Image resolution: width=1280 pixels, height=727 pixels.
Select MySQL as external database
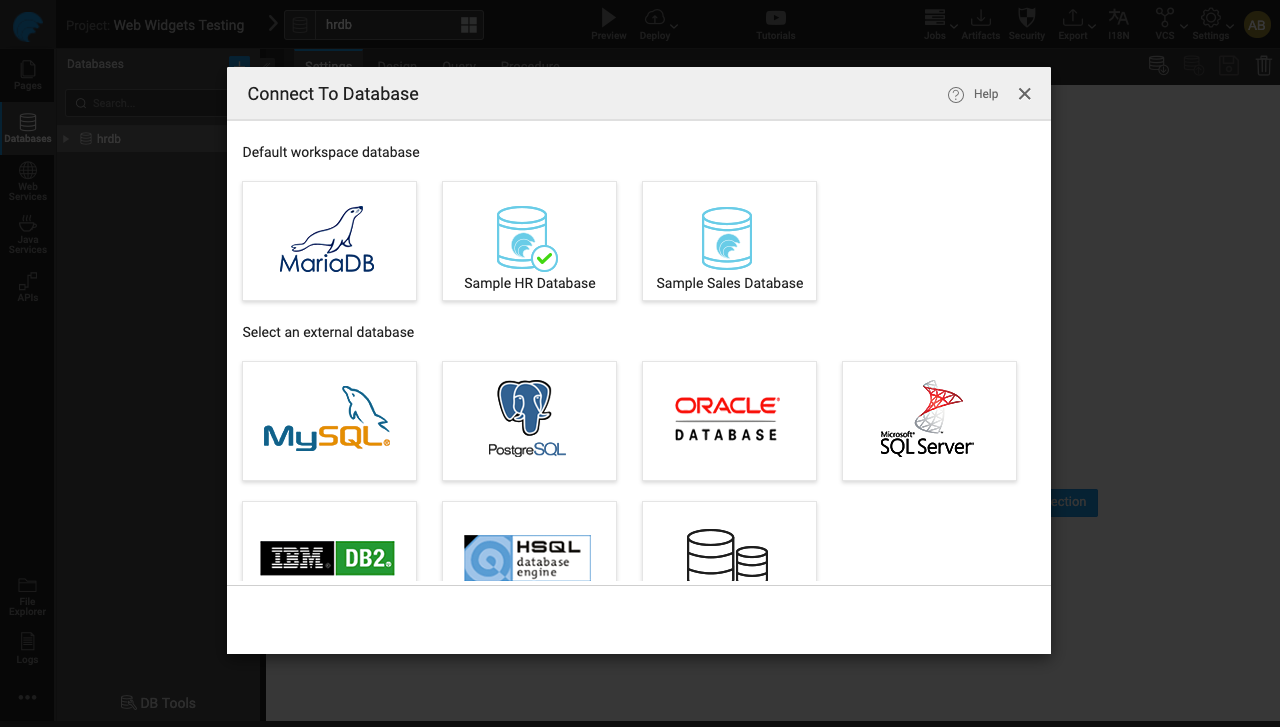pos(329,421)
